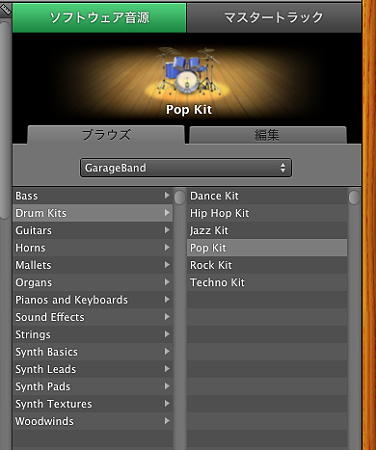Choose the Dance Kit instrument
The height and width of the screenshot is (450, 376).
(x=267, y=196)
